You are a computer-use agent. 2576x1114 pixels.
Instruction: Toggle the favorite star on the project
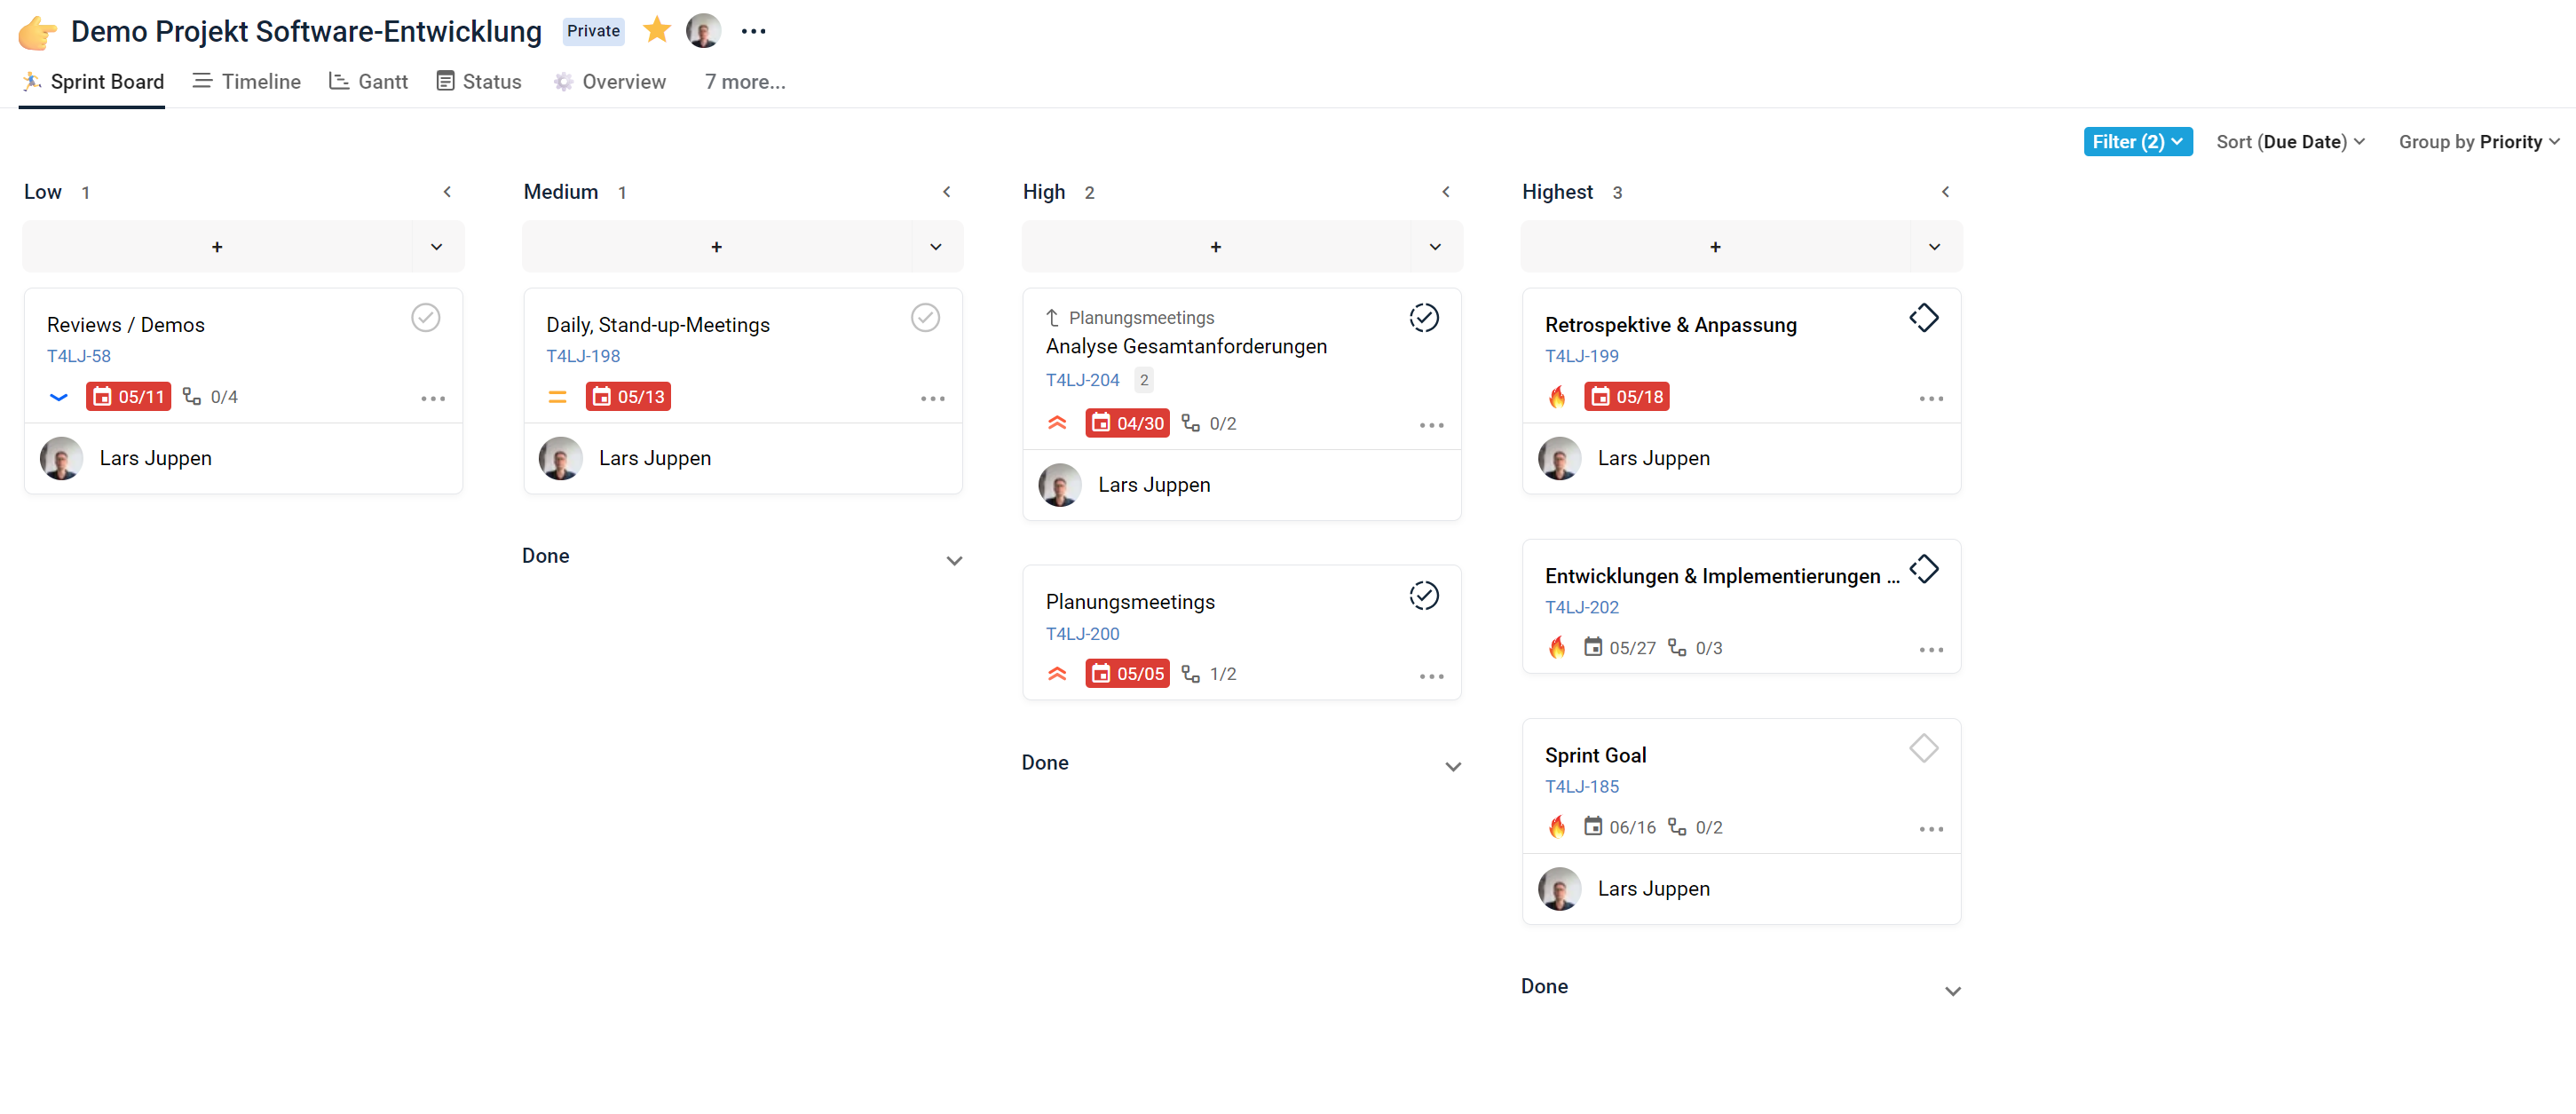click(x=656, y=30)
